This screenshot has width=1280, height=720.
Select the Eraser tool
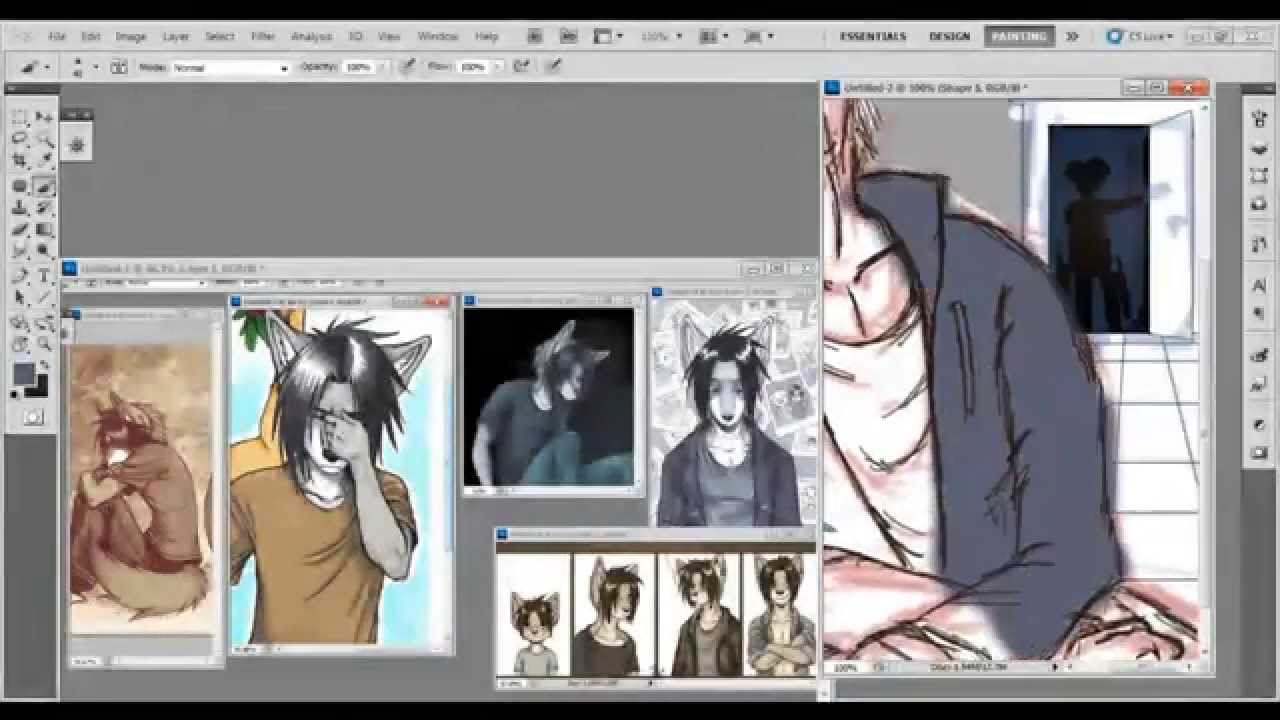click(20, 228)
